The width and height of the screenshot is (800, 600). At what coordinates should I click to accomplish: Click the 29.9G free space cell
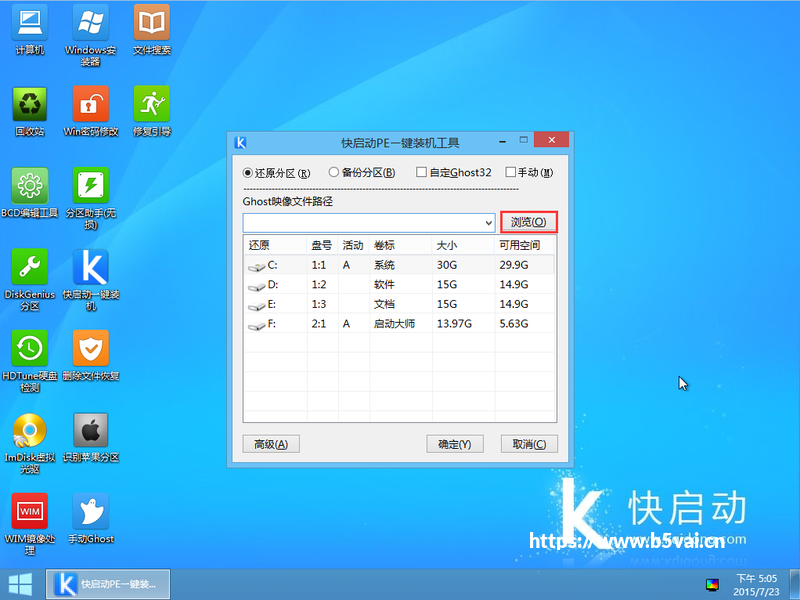pyautogui.click(x=514, y=265)
